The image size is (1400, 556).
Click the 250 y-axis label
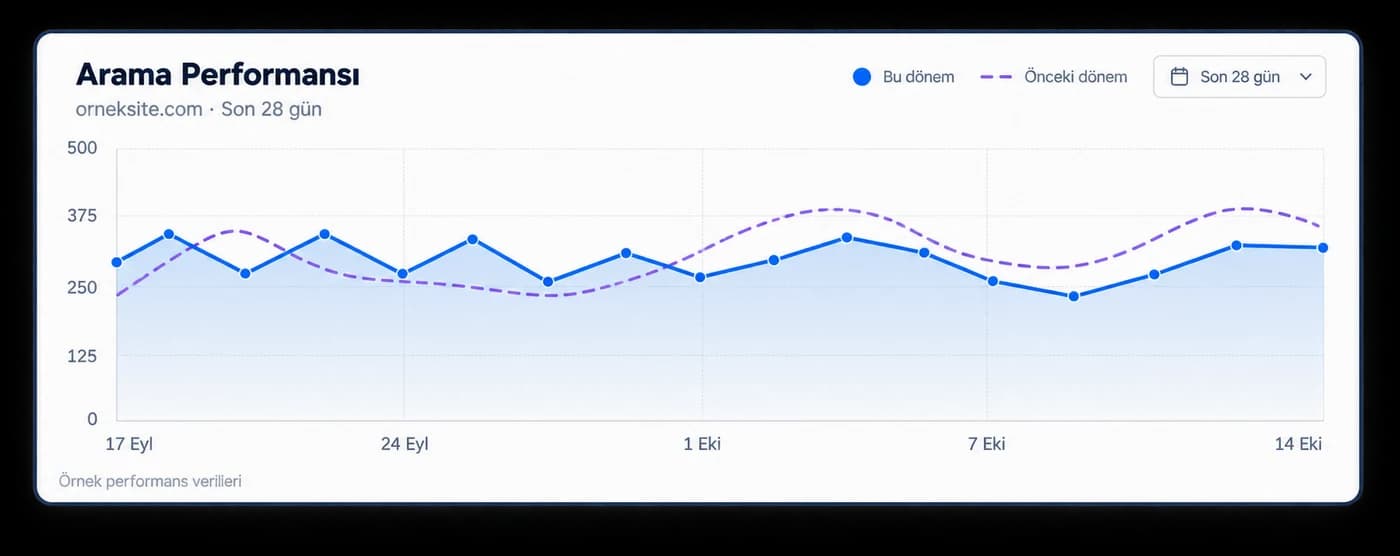[x=82, y=287]
